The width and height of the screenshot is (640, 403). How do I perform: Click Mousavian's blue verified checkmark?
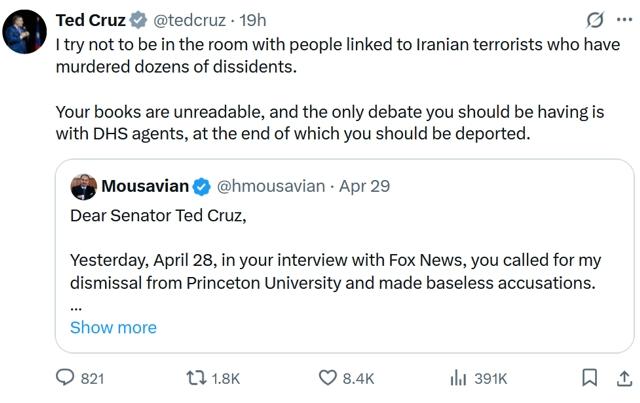(201, 187)
